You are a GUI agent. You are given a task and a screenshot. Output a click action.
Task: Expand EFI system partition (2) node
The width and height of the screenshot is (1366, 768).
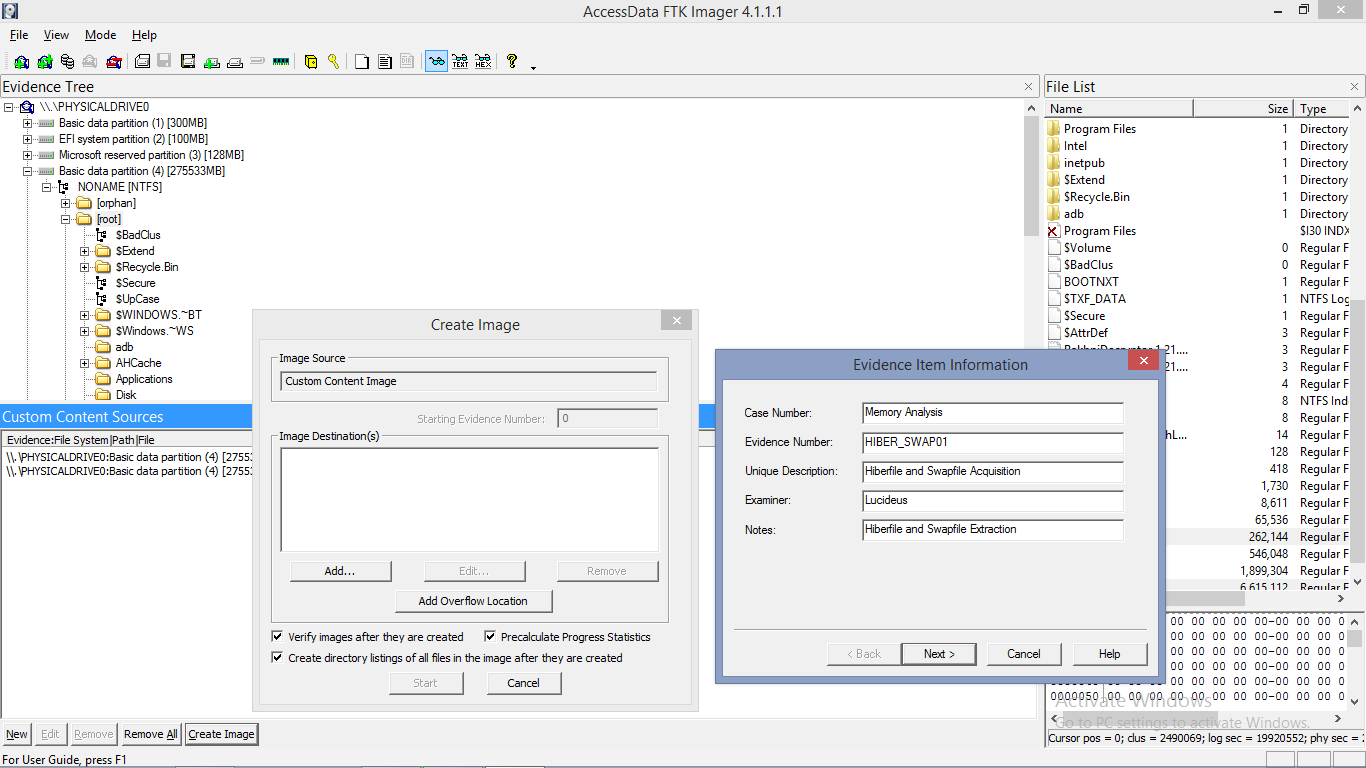28,139
